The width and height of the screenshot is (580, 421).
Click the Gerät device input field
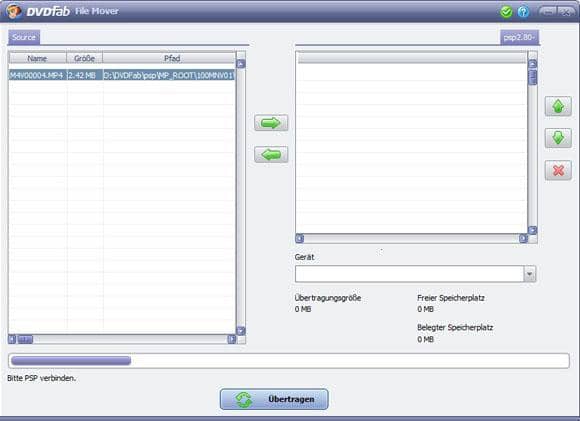click(409, 274)
